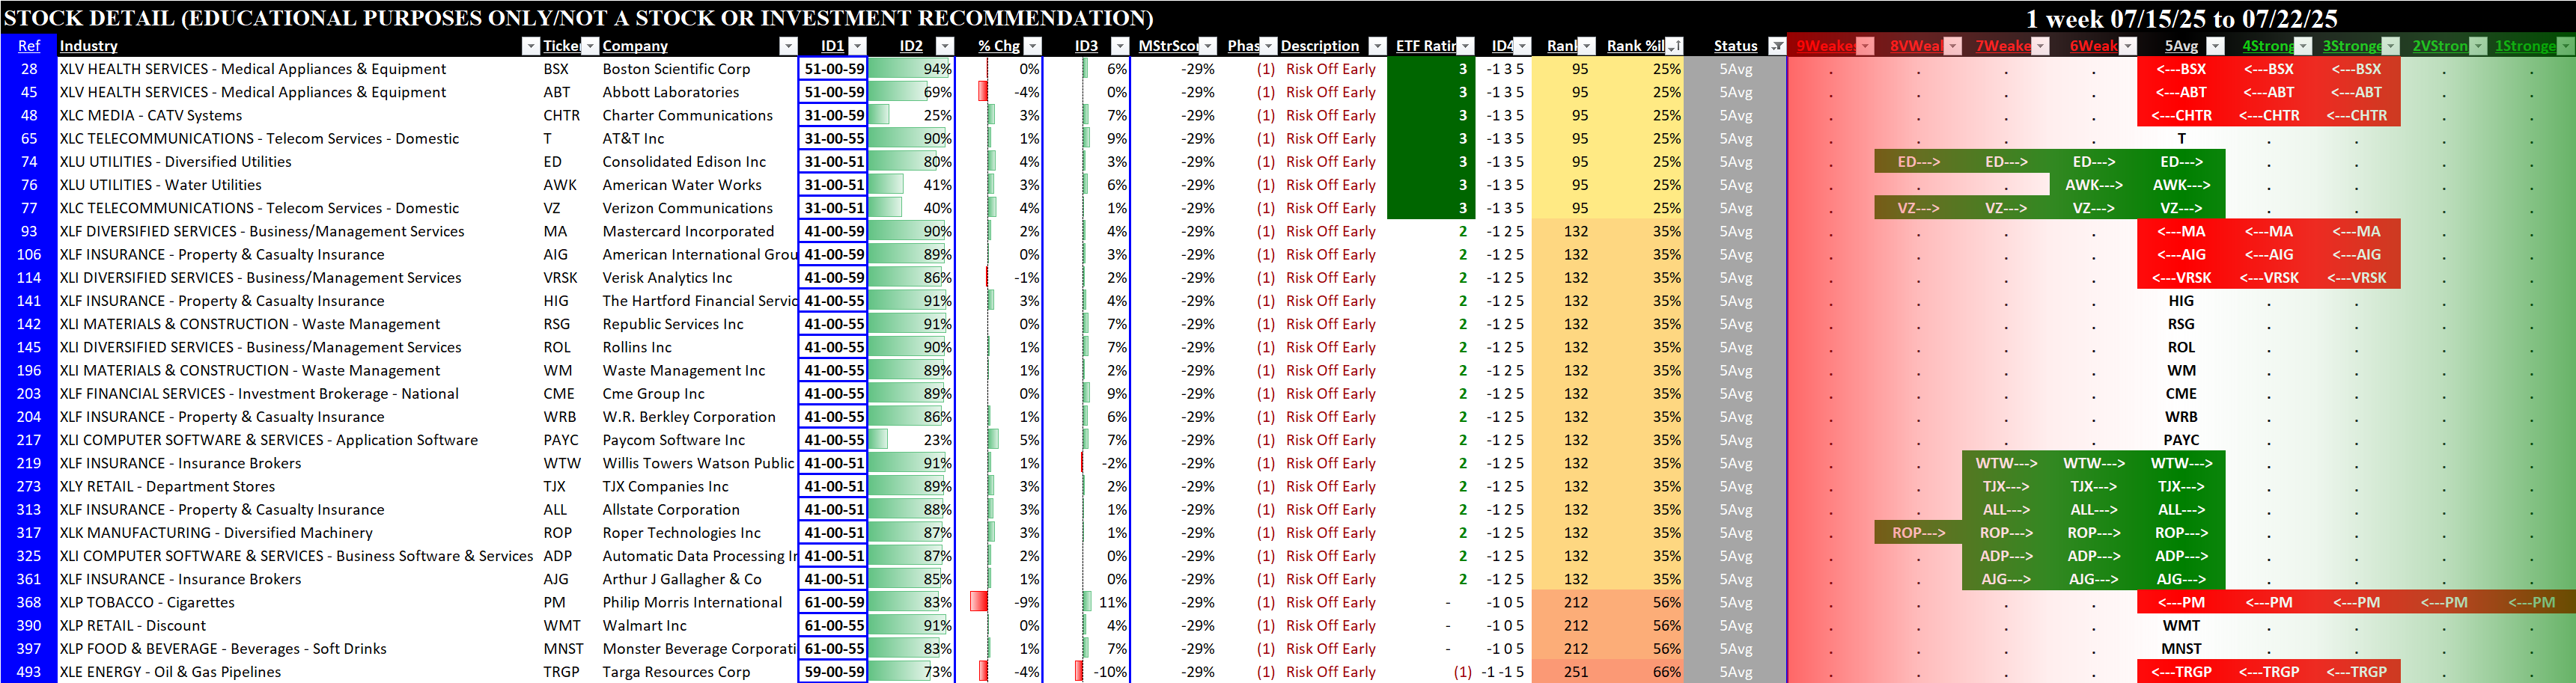2576x683 pixels.
Task: Click the Boston Scientific Corp company cell
Action: click(x=676, y=69)
